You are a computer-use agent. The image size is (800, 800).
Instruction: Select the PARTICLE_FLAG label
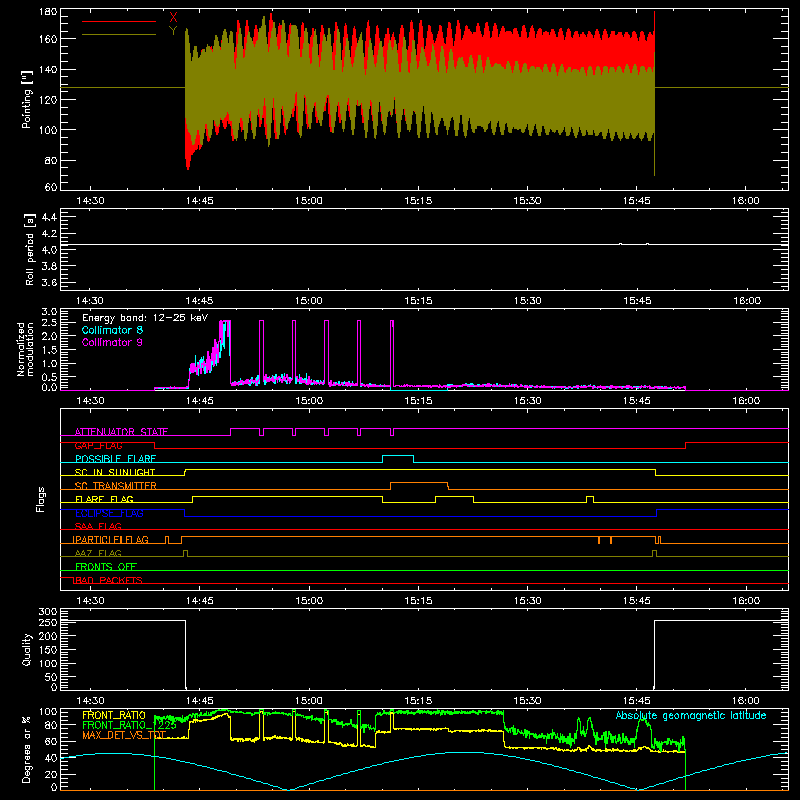pos(110,540)
